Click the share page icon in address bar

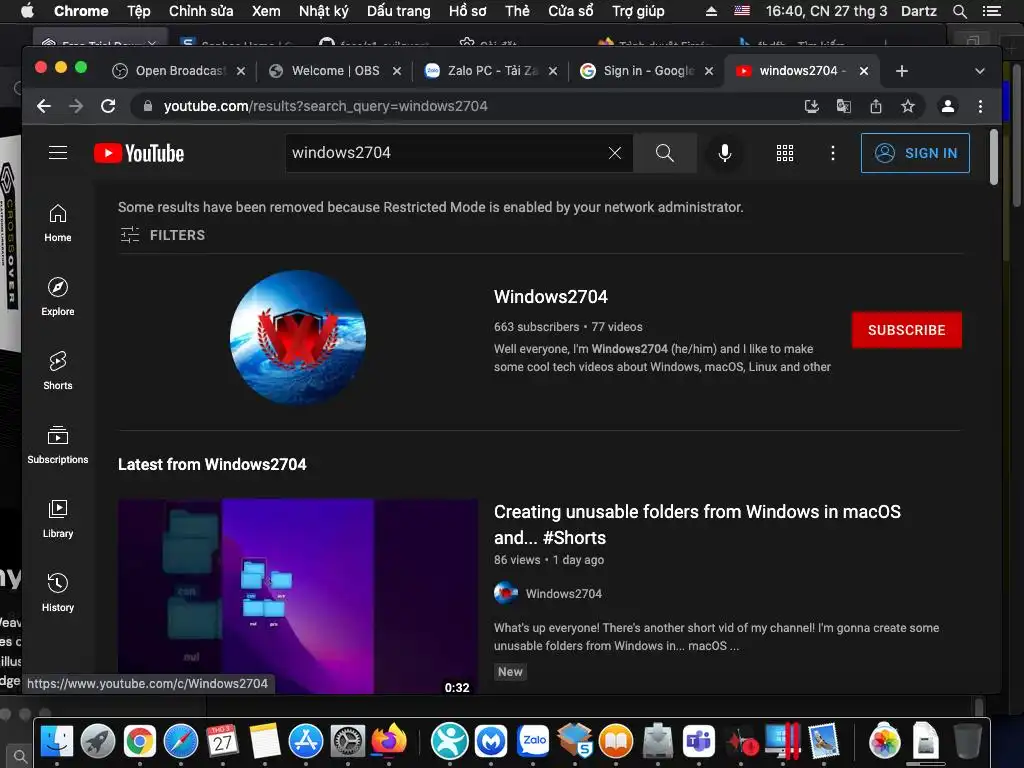tap(876, 106)
